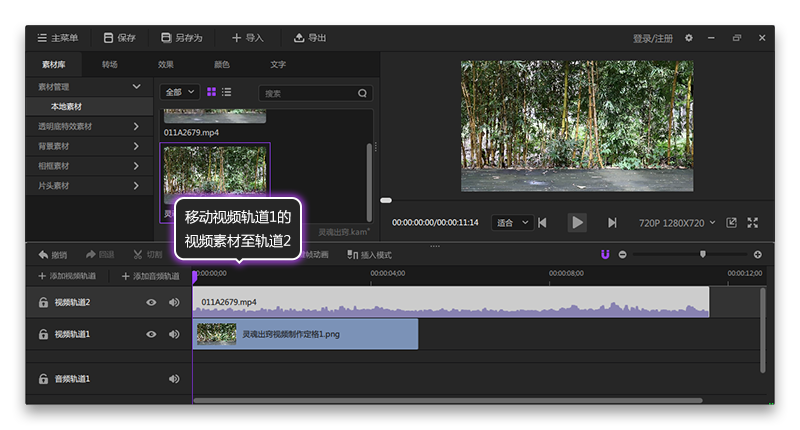
Task: Open the 全部 filter dropdown
Action: [180, 92]
